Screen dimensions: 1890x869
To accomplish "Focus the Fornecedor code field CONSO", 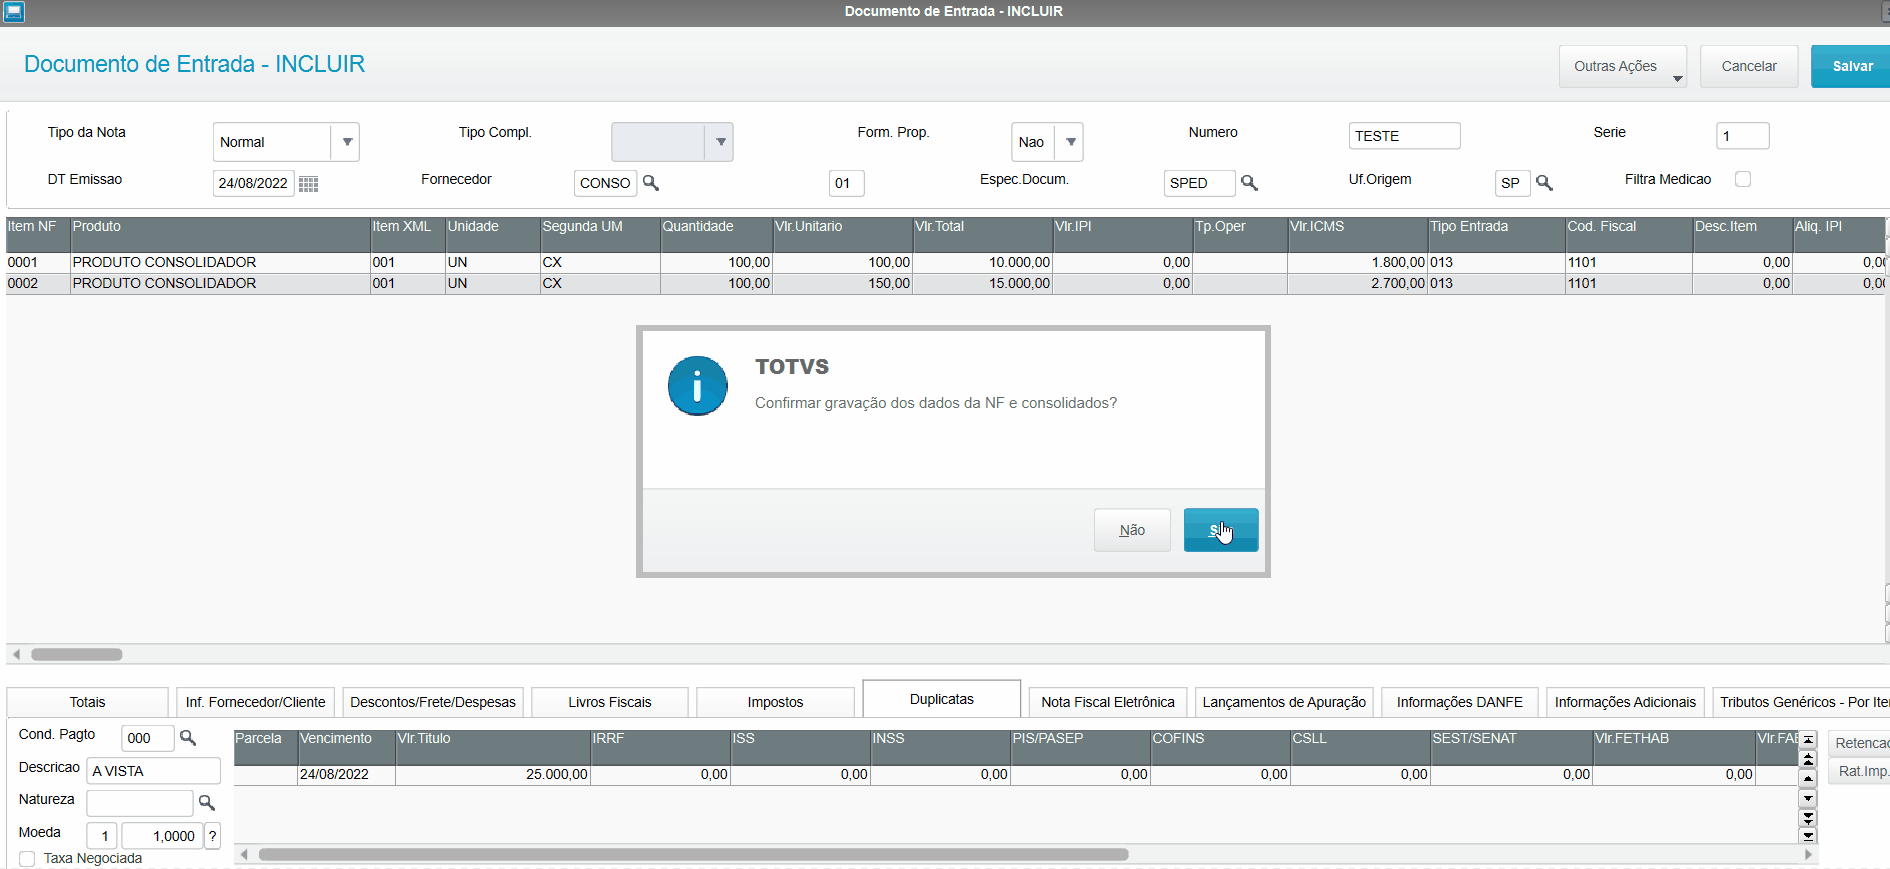I will [x=605, y=183].
